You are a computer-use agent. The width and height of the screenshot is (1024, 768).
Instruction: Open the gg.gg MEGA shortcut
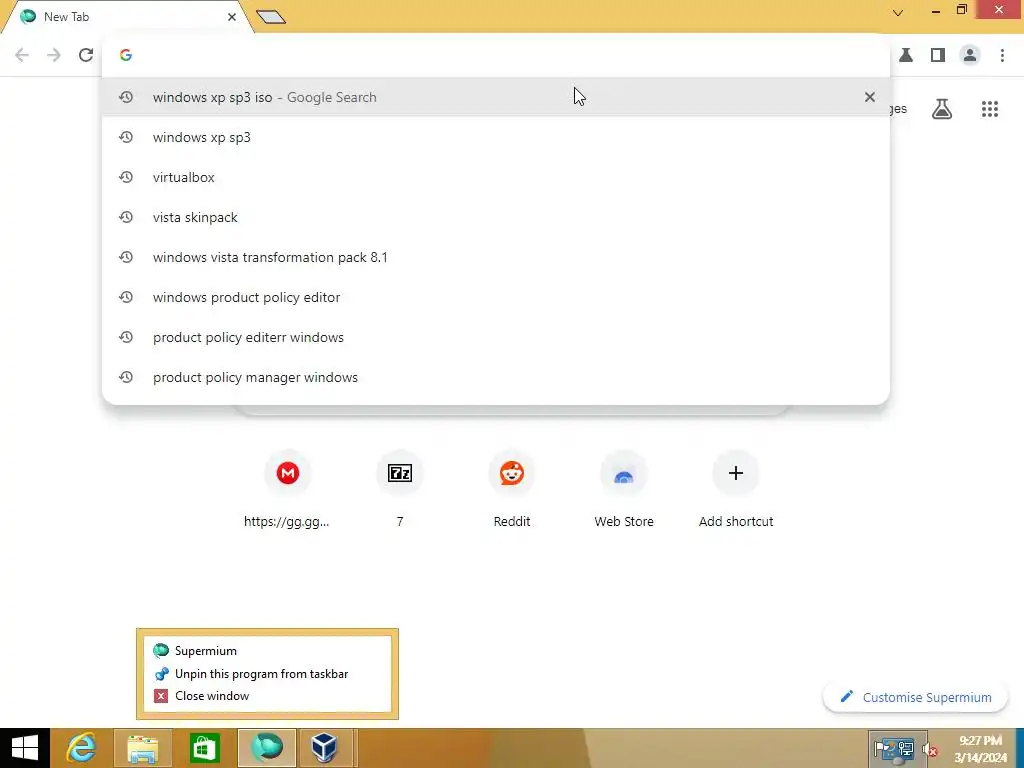(x=287, y=488)
